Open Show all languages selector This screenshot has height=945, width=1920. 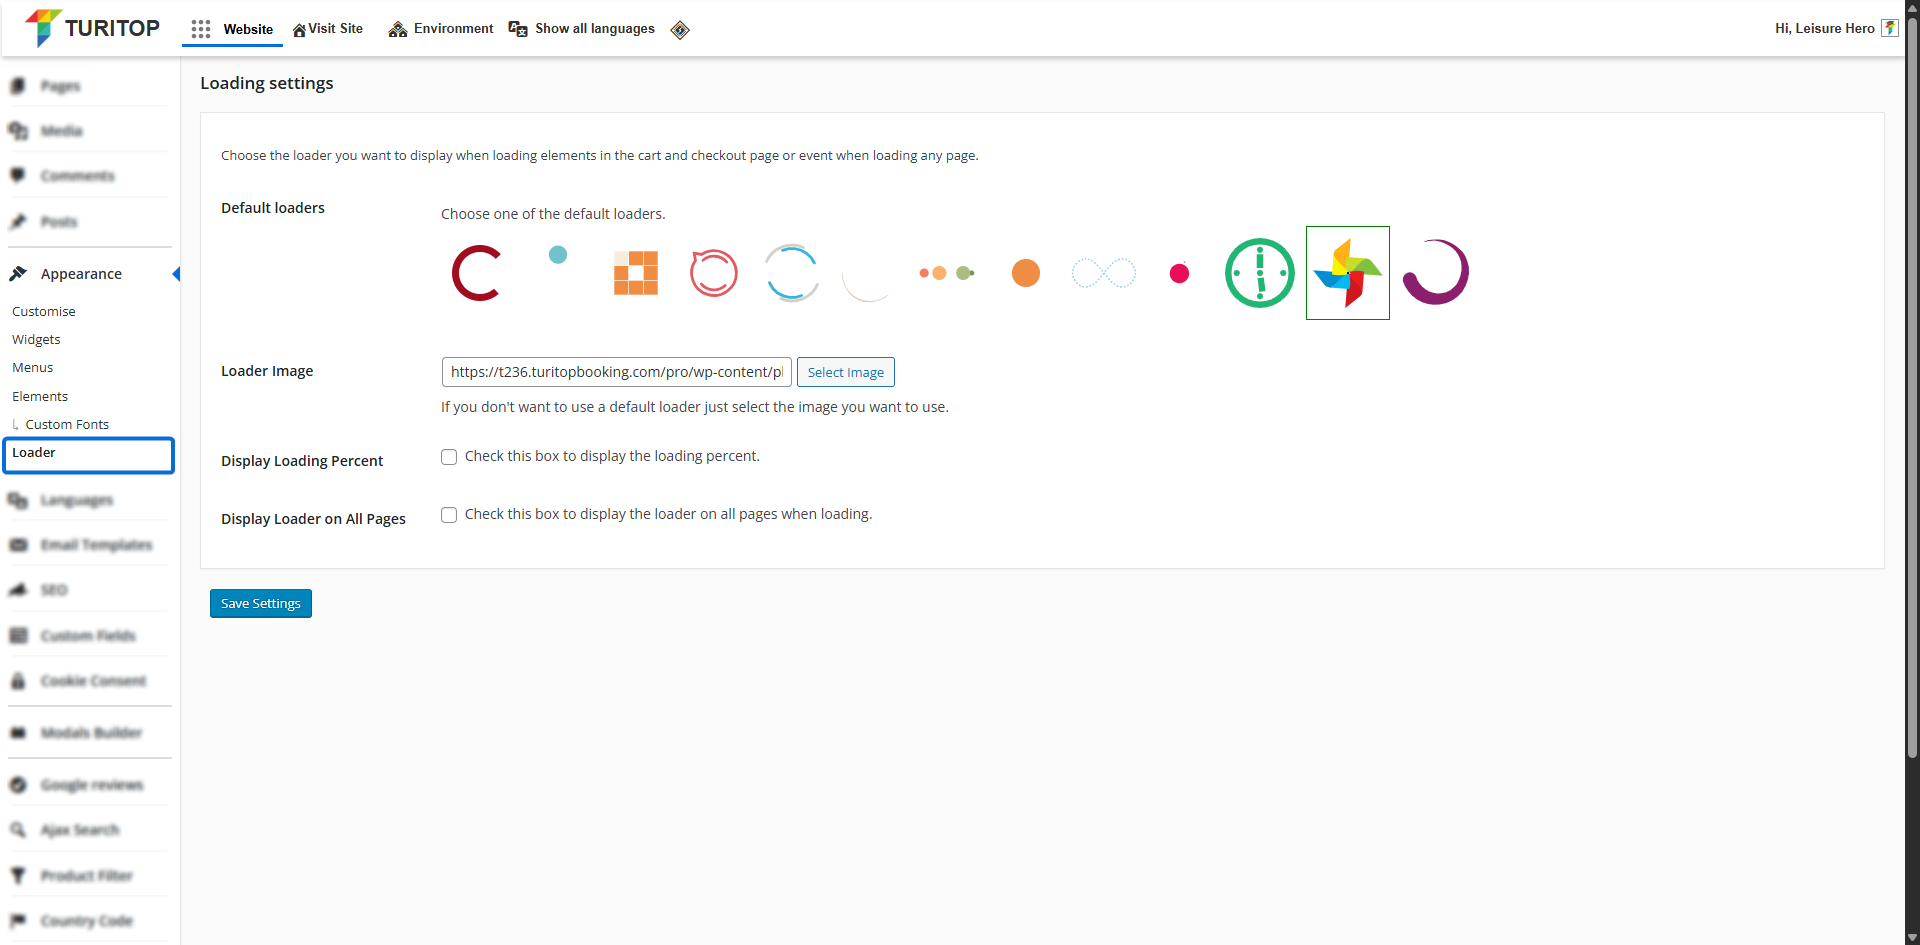pyautogui.click(x=582, y=29)
